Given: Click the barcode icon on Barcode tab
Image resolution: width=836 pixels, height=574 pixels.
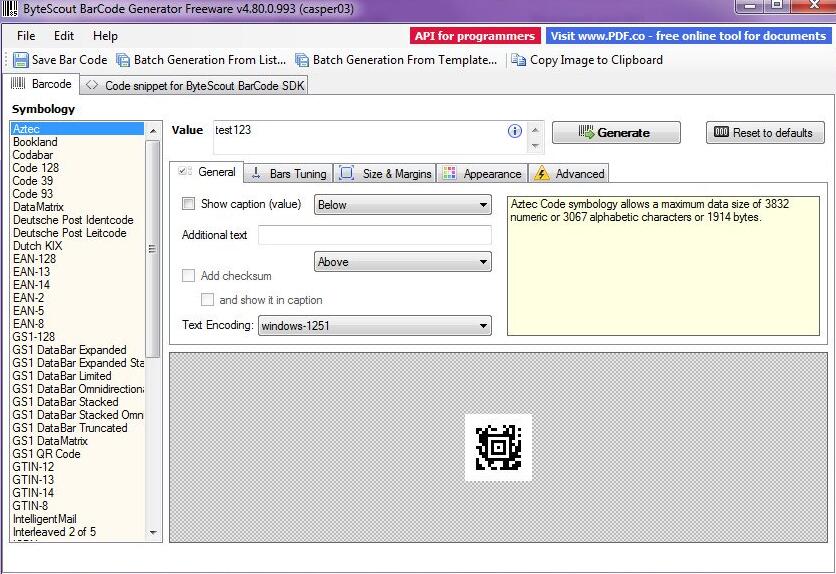Looking at the screenshot, I should 18,83.
